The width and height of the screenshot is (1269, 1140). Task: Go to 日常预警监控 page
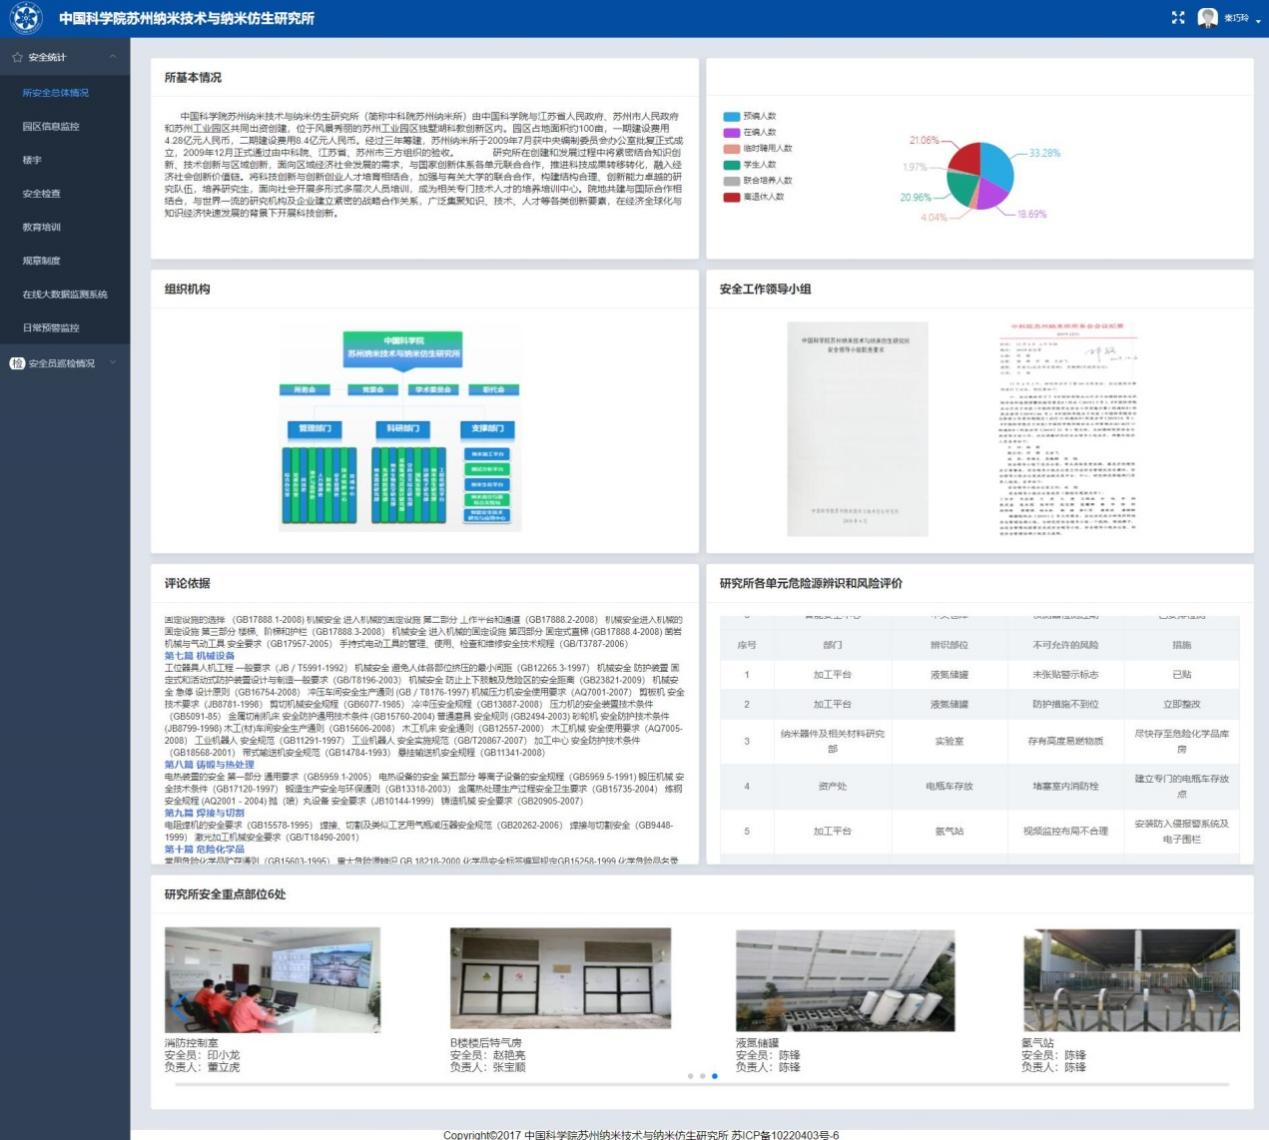click(x=51, y=328)
